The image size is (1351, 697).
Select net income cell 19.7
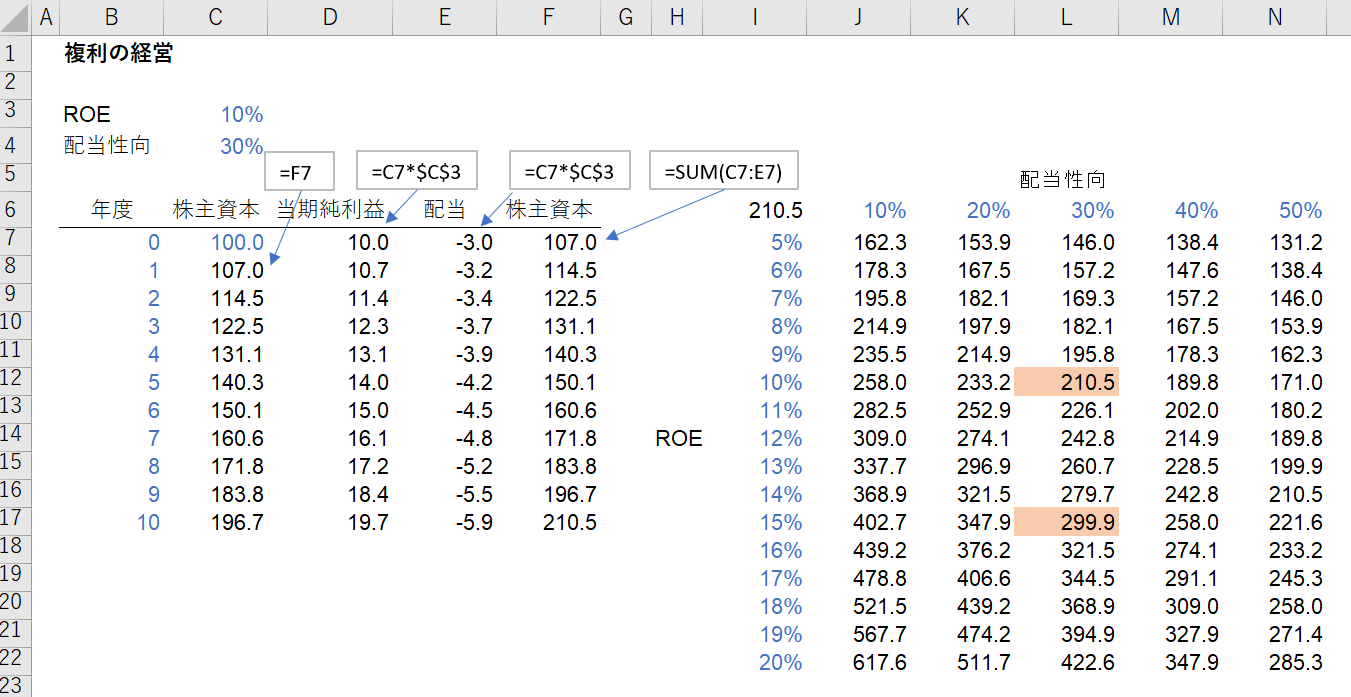368,521
